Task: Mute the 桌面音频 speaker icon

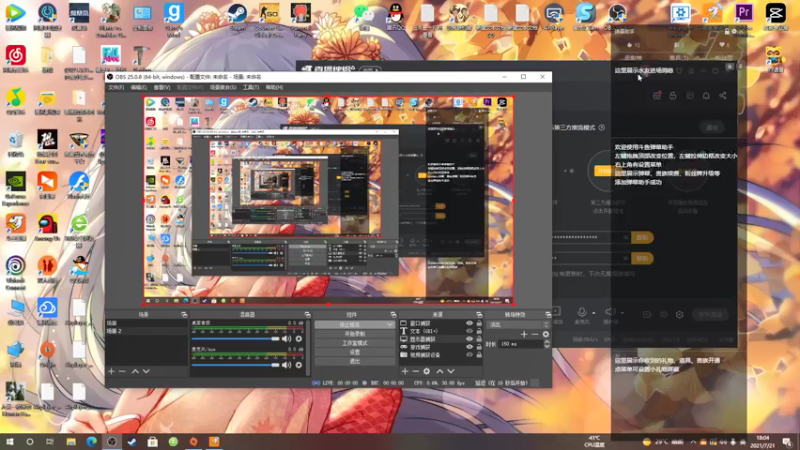Action: (287, 339)
